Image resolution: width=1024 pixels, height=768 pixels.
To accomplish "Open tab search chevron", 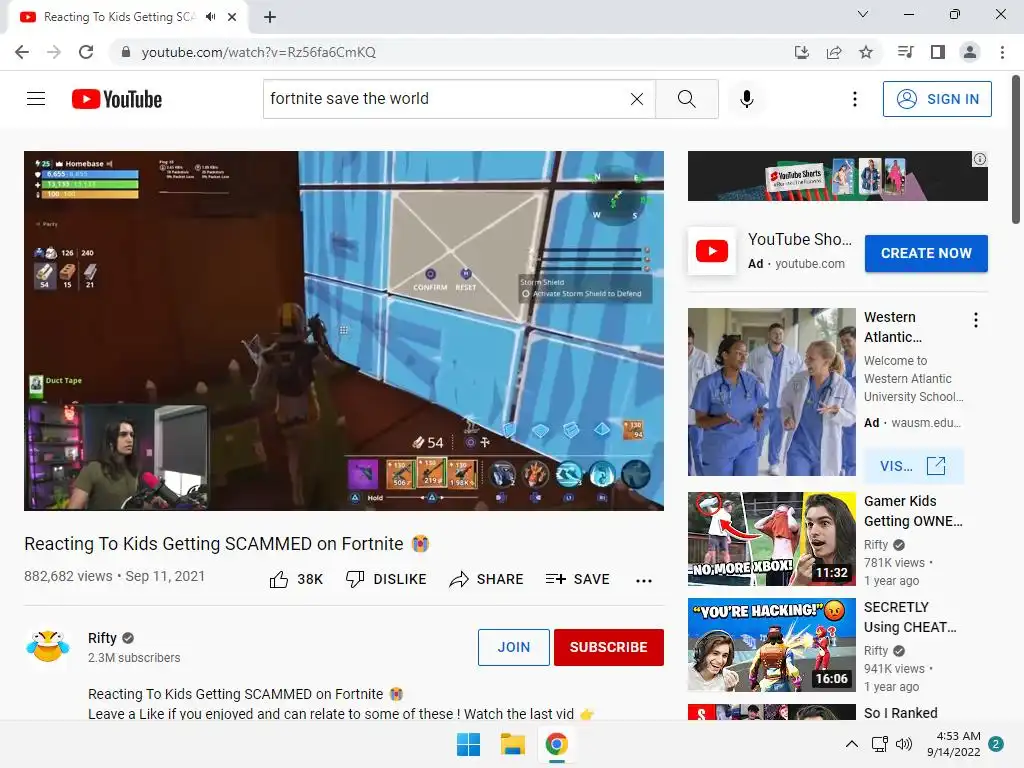I will pyautogui.click(x=863, y=14).
